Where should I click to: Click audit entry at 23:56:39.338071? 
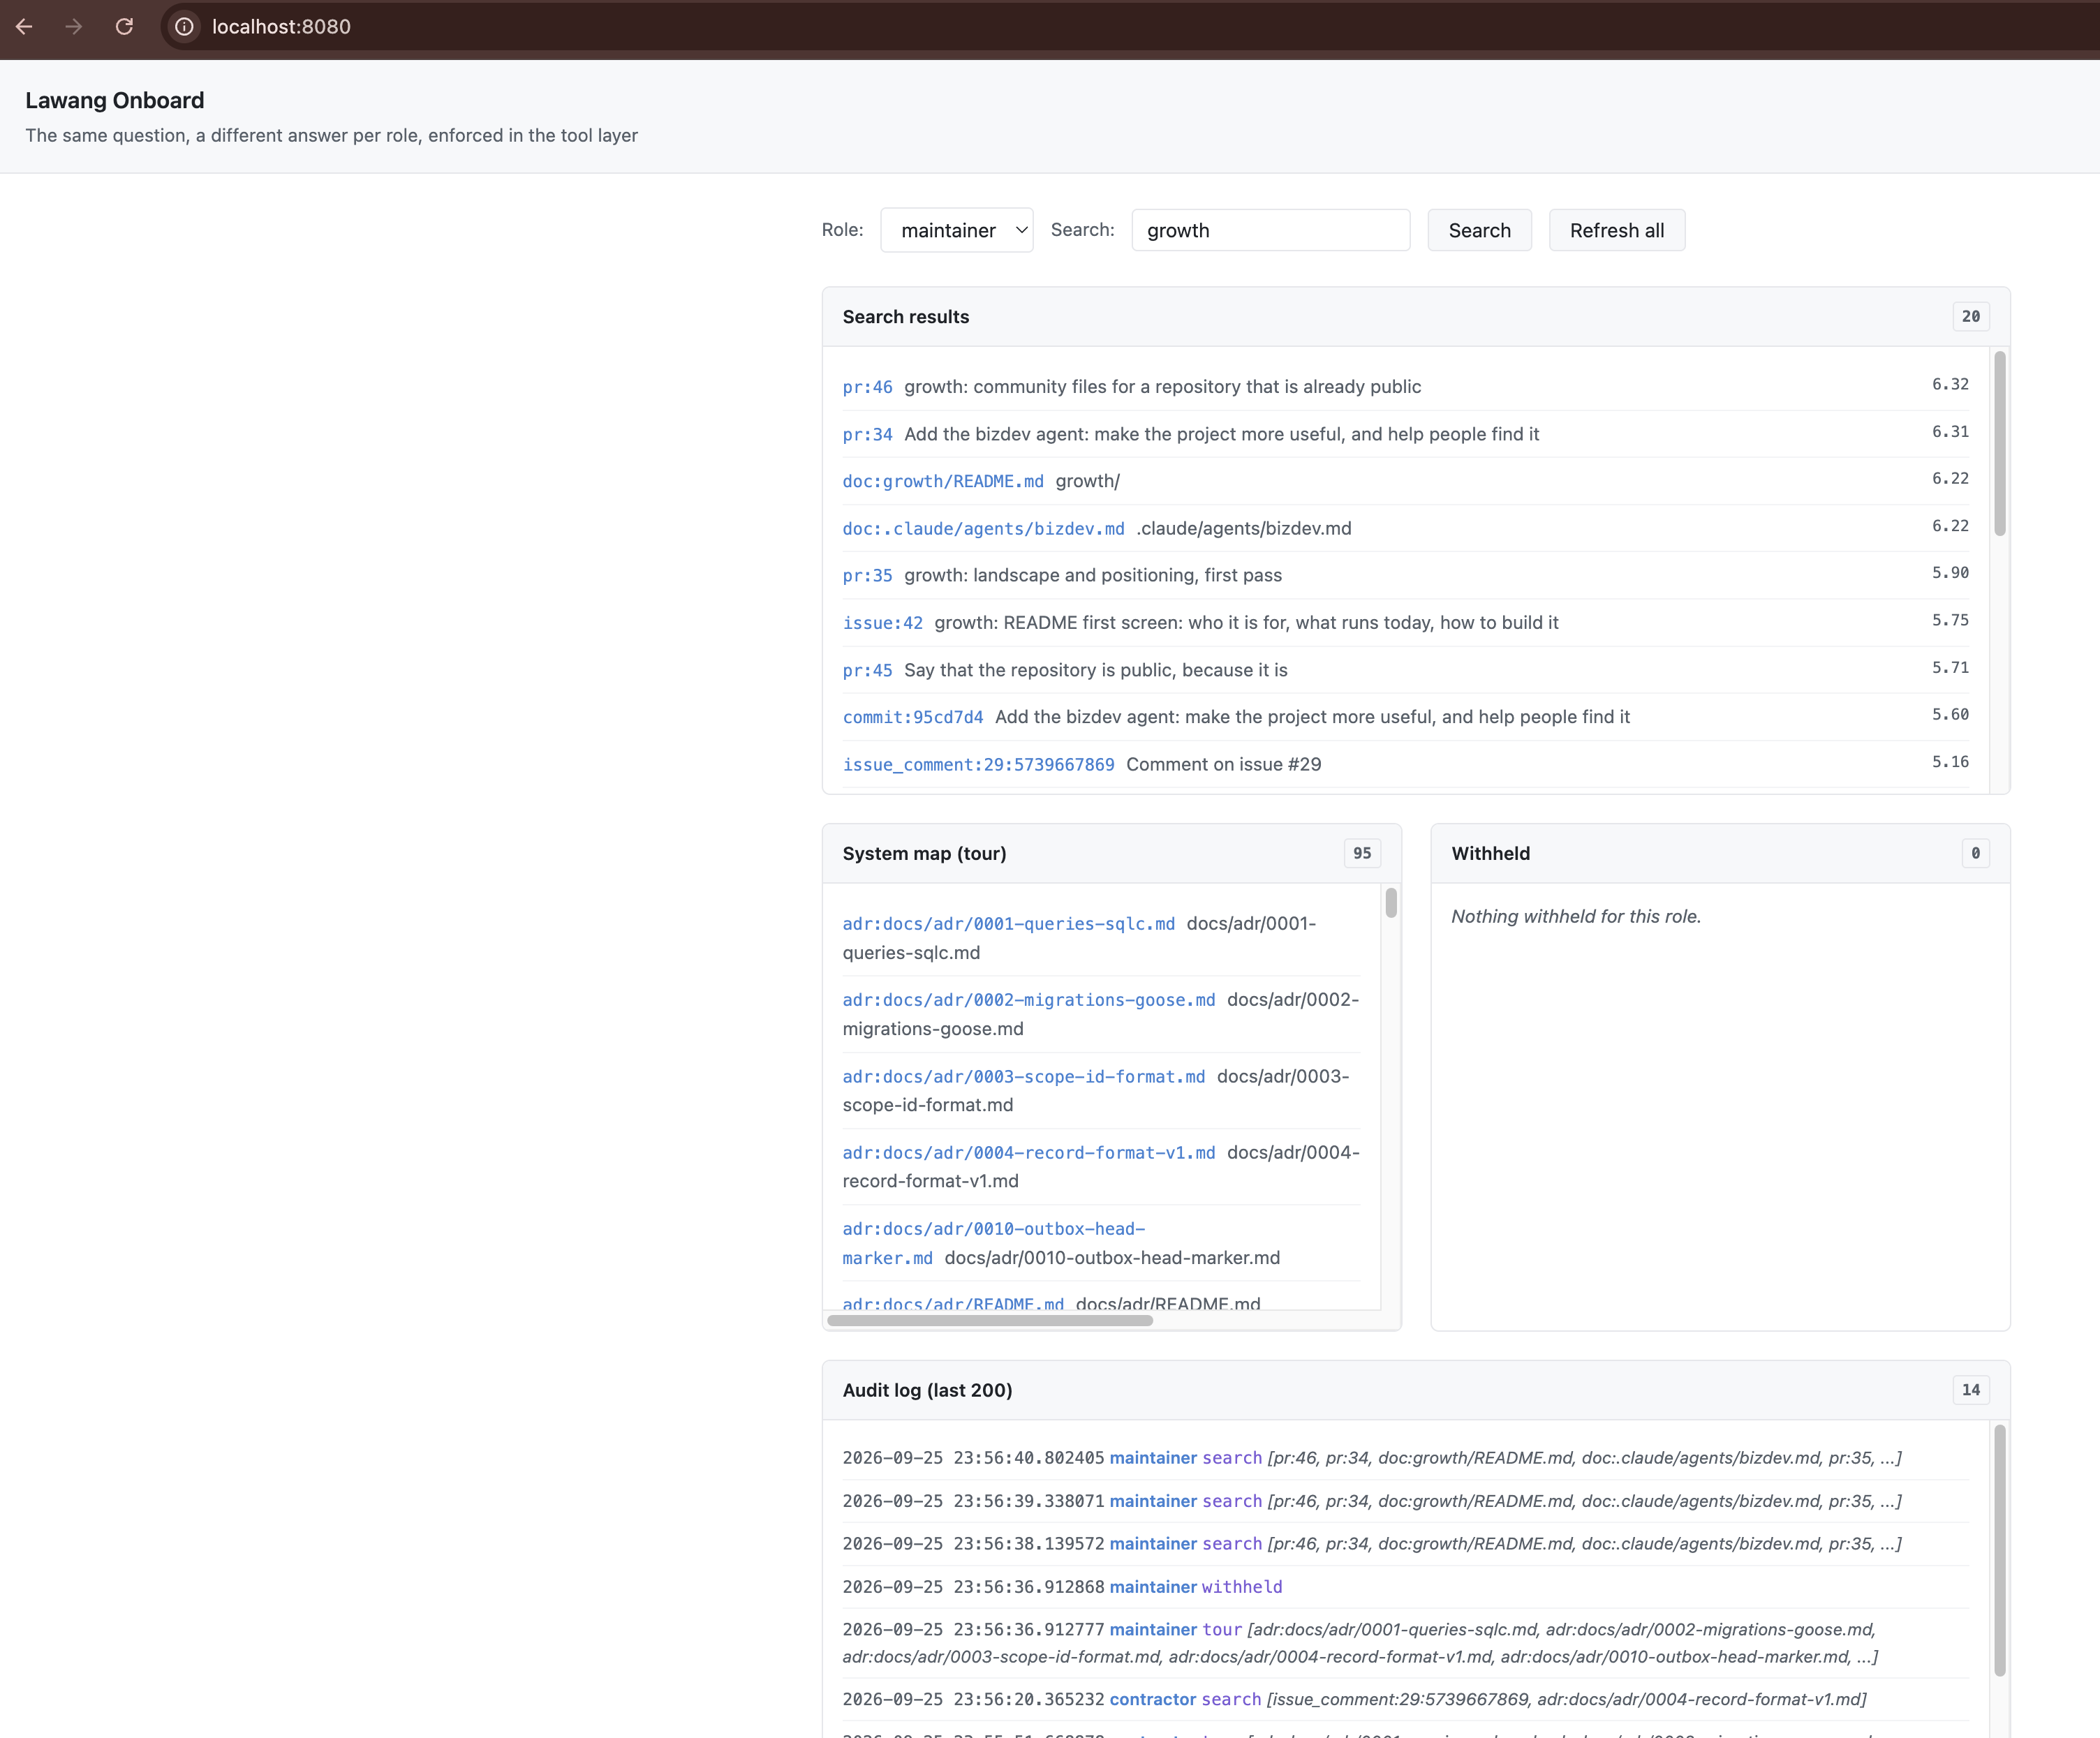pyautogui.click(x=1405, y=1501)
